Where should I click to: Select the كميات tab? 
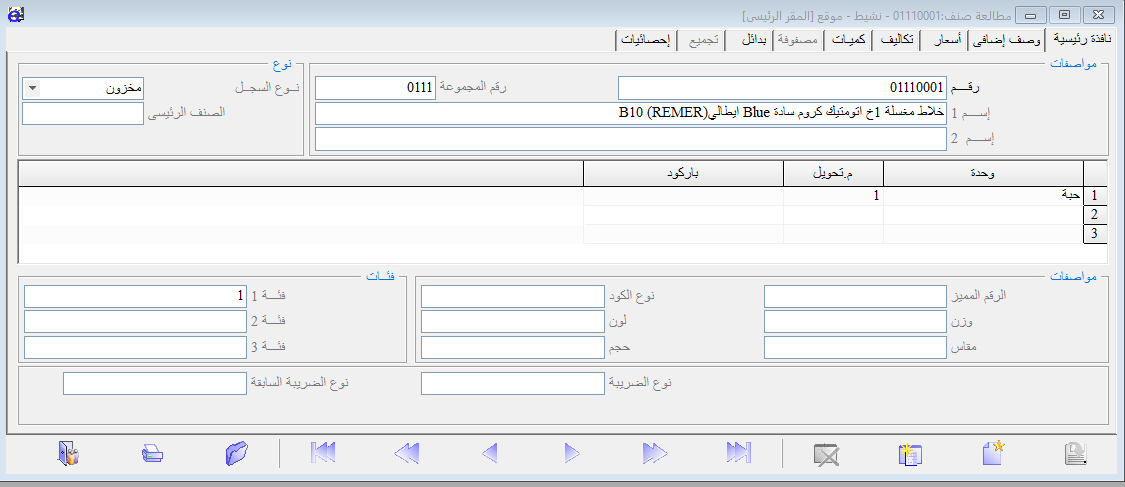coord(848,40)
